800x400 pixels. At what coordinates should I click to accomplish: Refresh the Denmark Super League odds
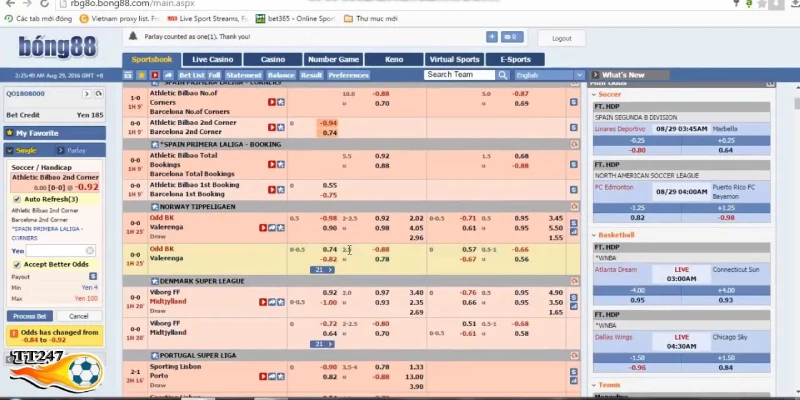click(574, 281)
